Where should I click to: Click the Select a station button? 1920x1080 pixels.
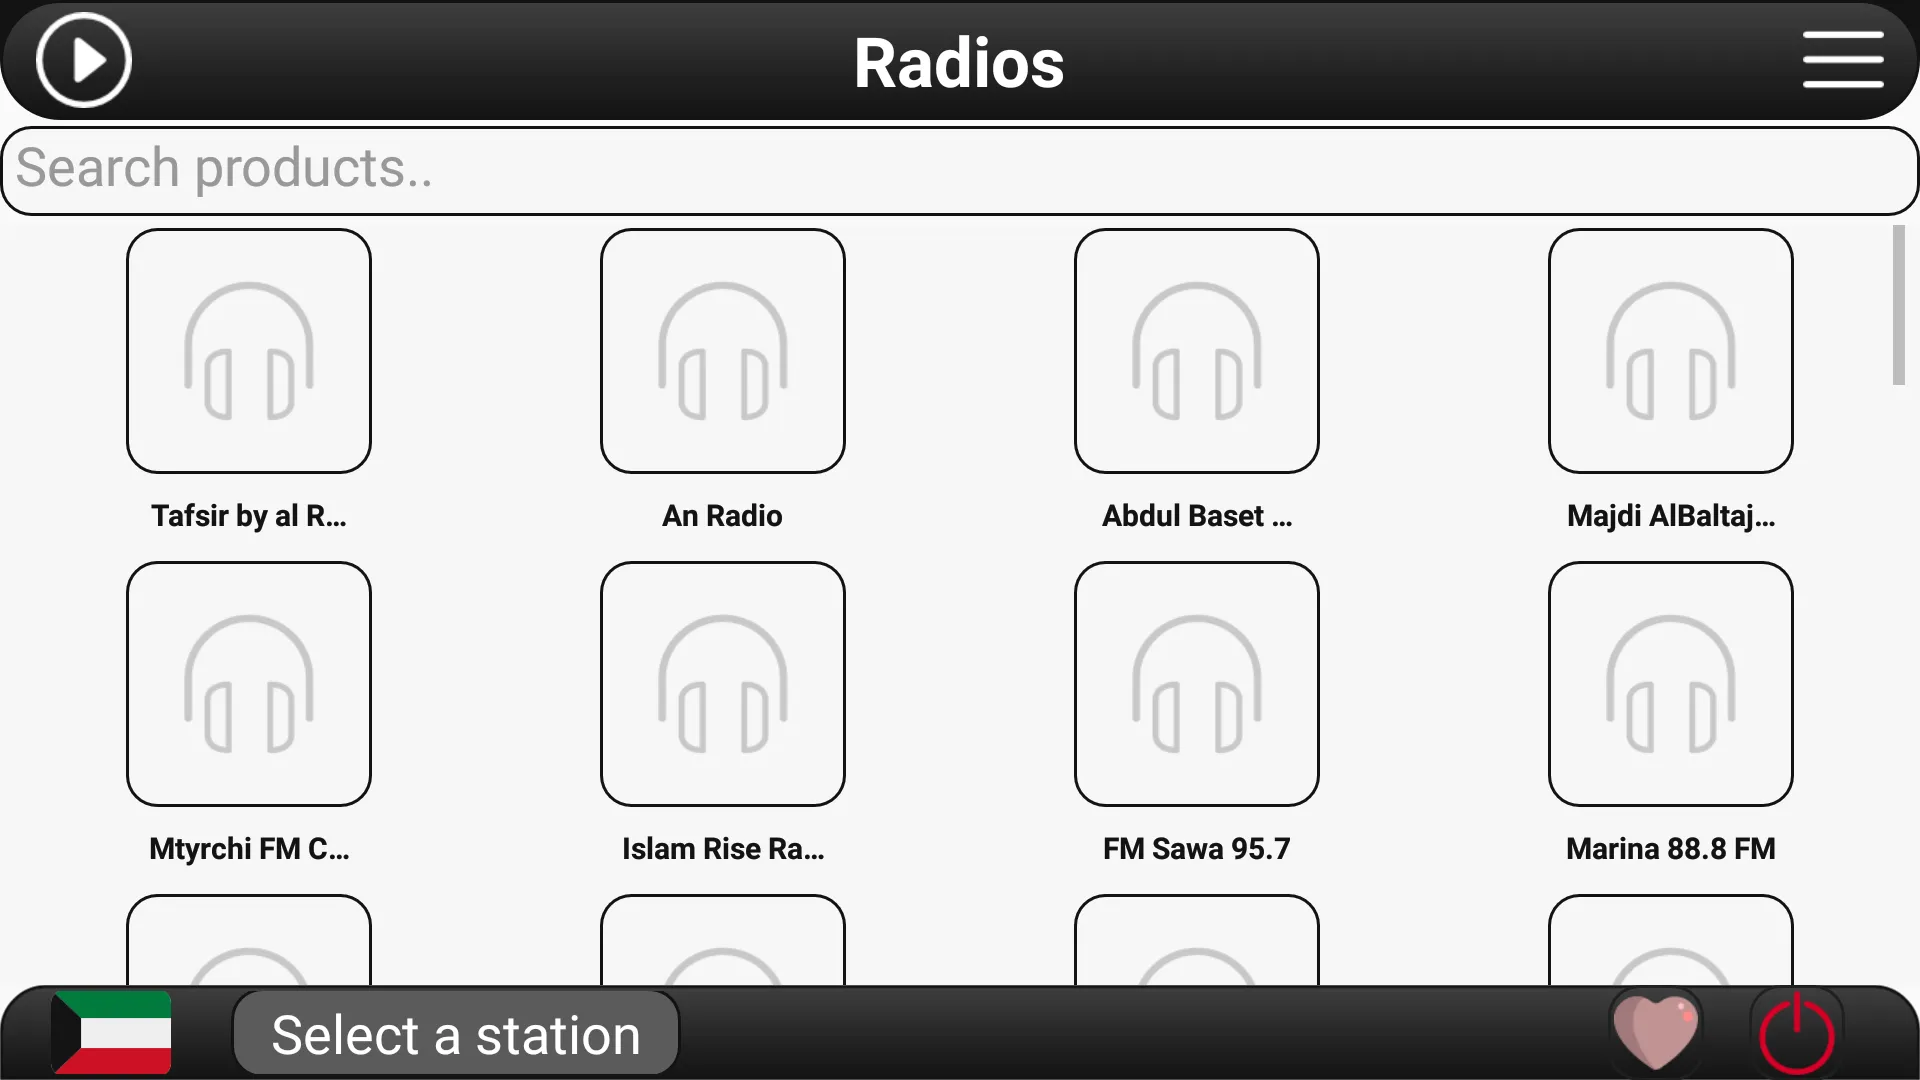pos(456,1035)
